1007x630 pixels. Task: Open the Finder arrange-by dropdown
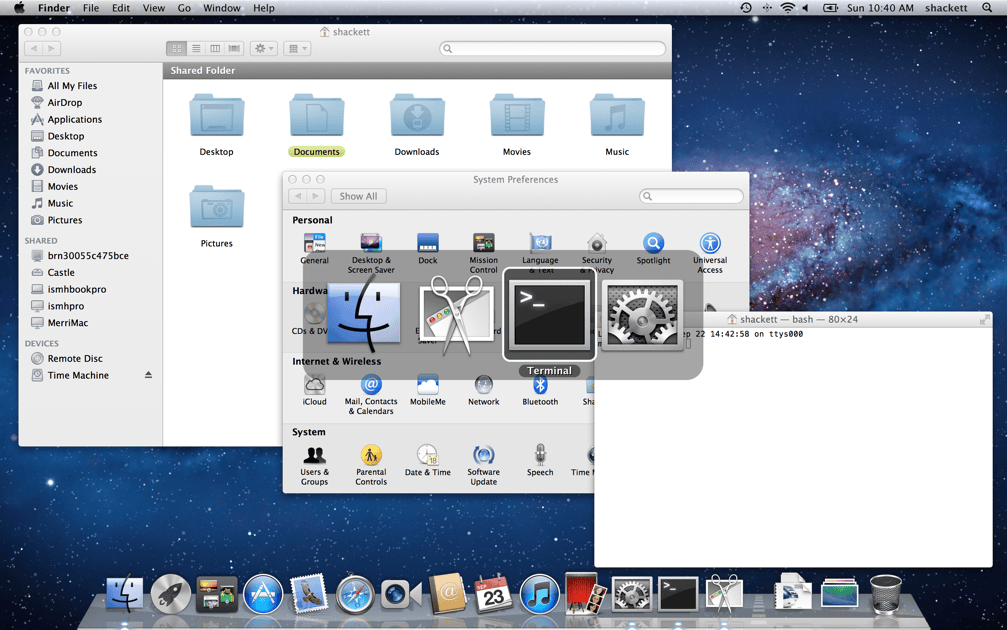[x=297, y=48]
